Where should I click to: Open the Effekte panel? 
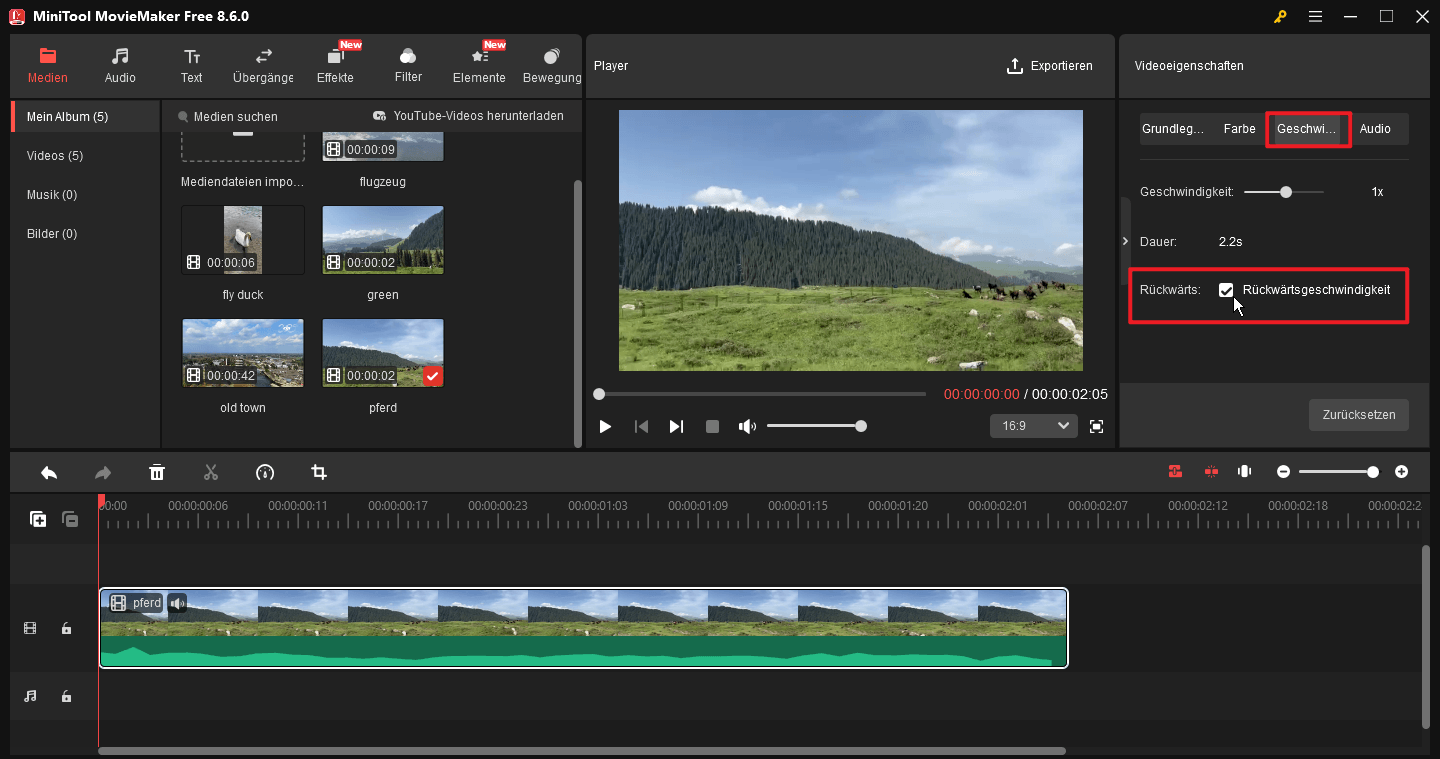pyautogui.click(x=335, y=64)
